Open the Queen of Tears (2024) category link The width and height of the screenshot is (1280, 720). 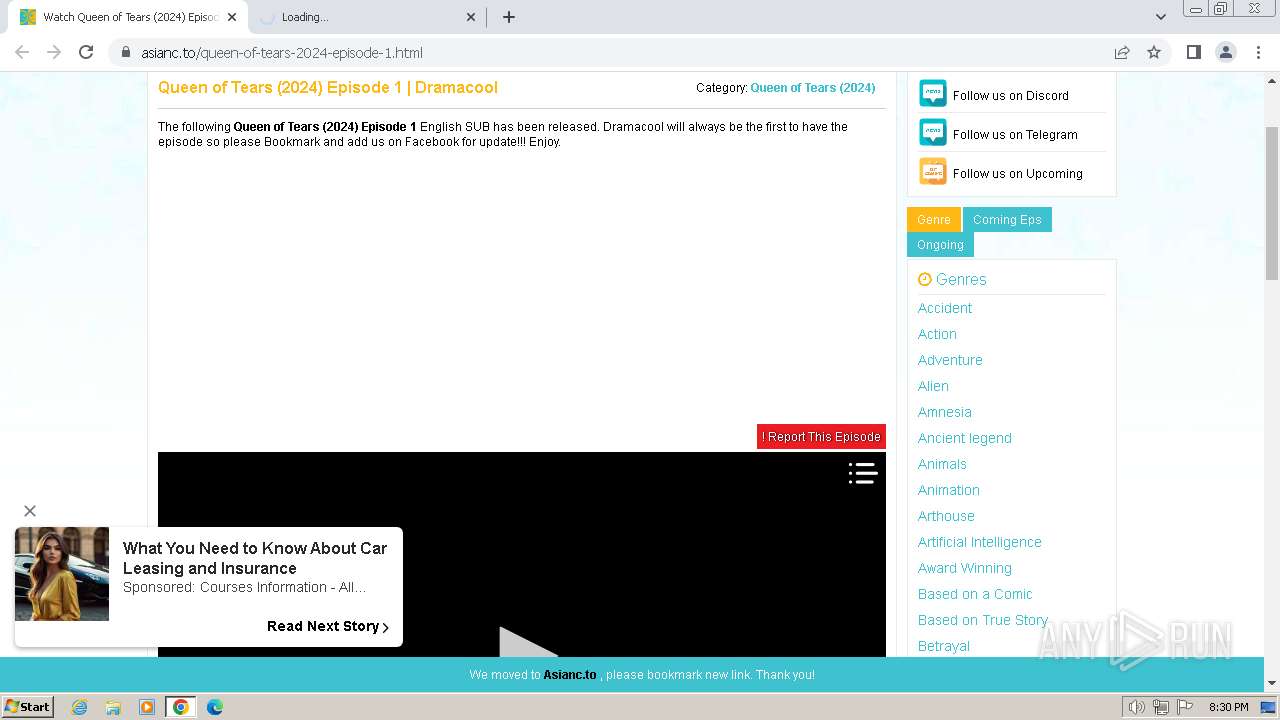pos(812,88)
